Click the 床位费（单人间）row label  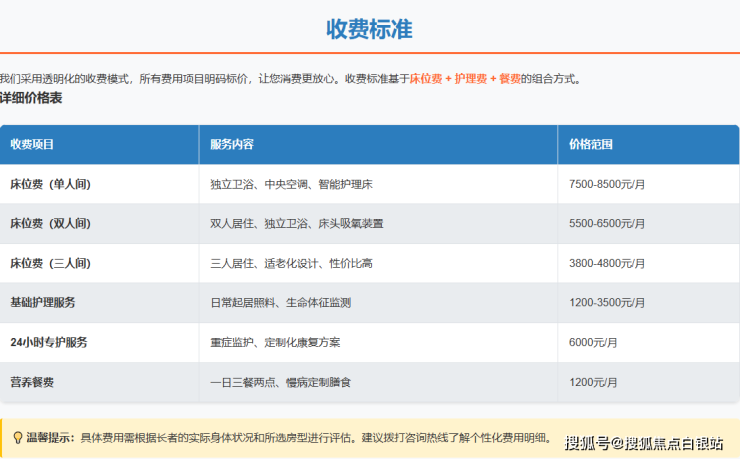point(50,184)
